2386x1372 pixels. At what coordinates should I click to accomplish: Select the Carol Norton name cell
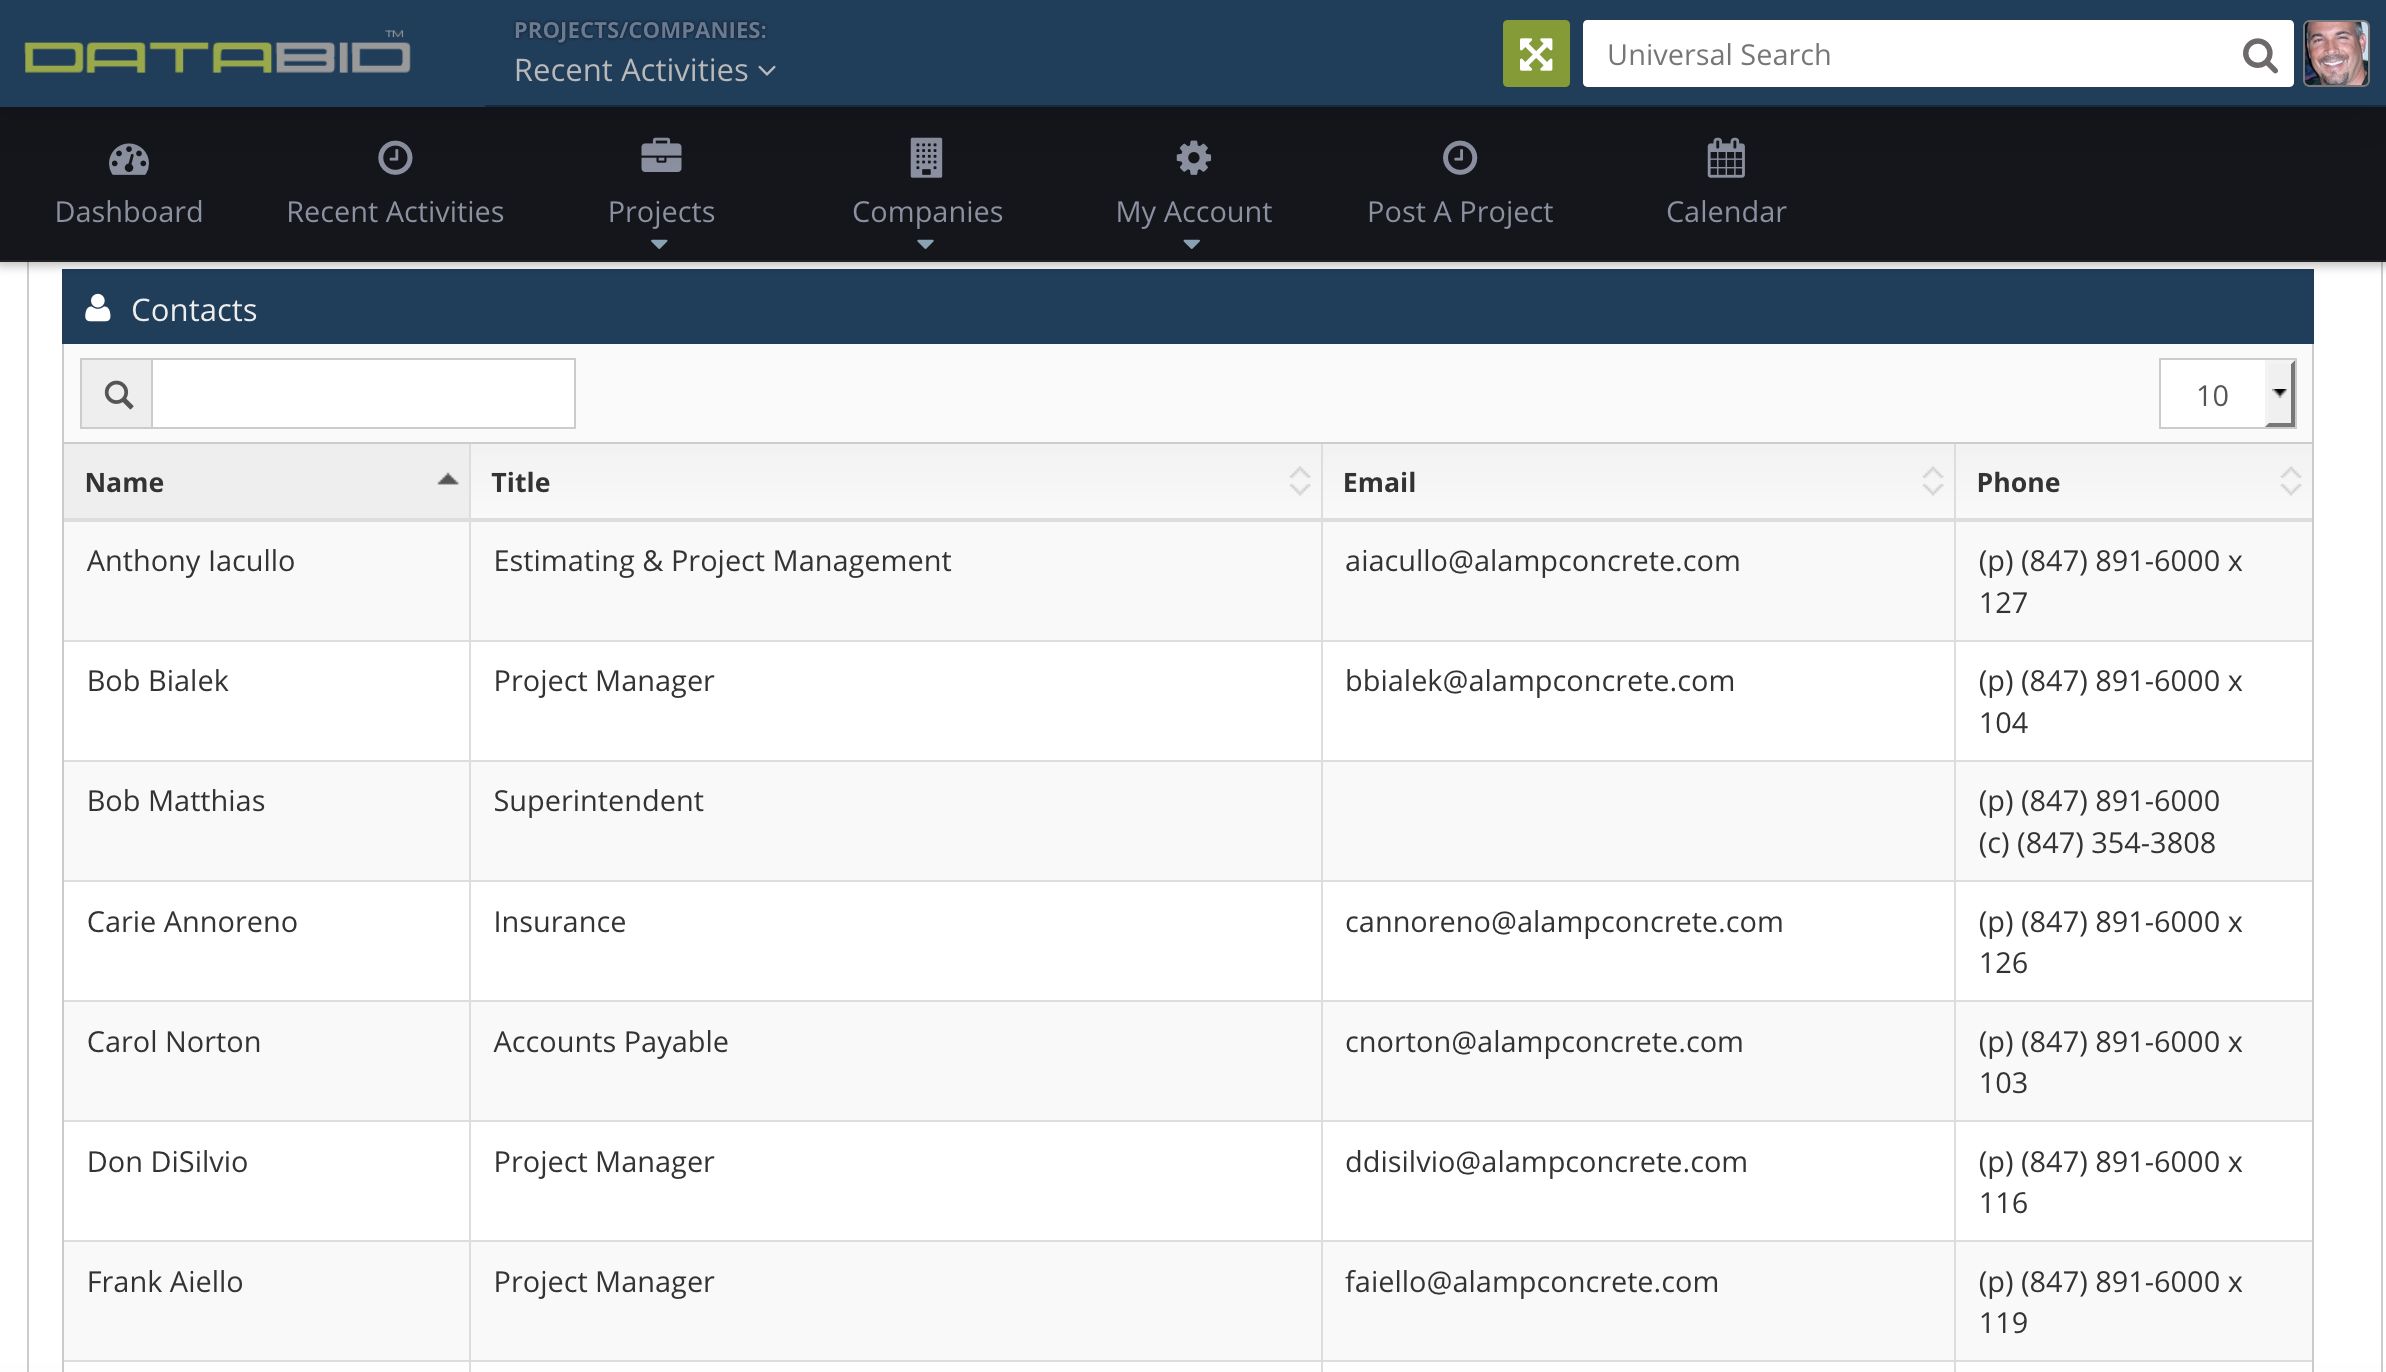pos(266,1061)
